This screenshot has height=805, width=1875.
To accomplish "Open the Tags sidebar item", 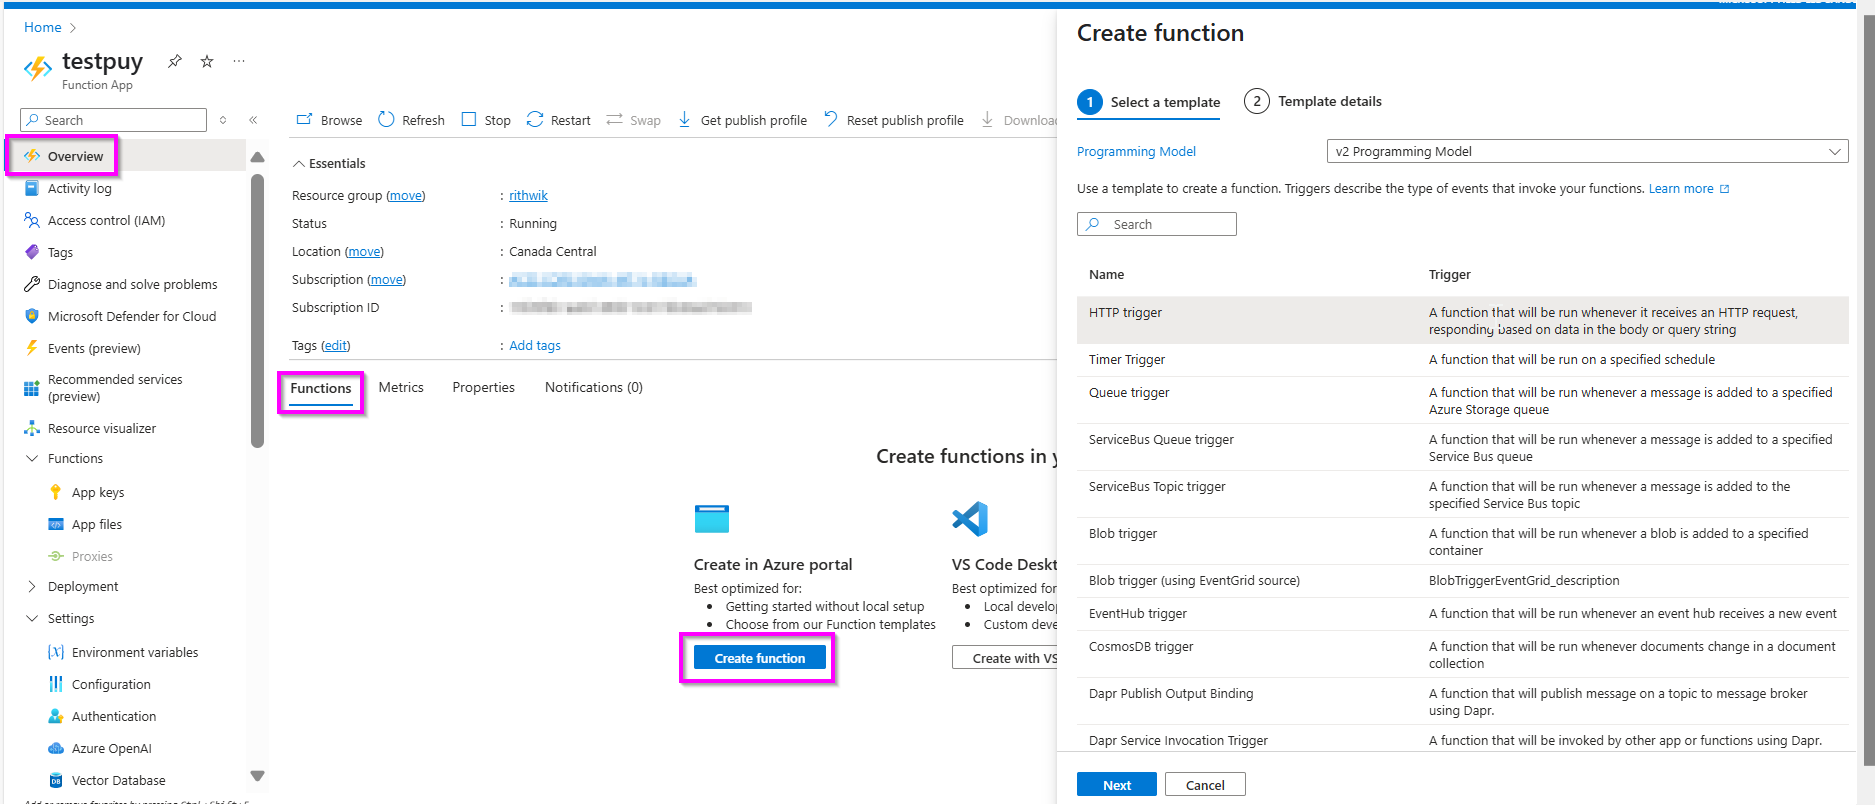I will [60, 252].
